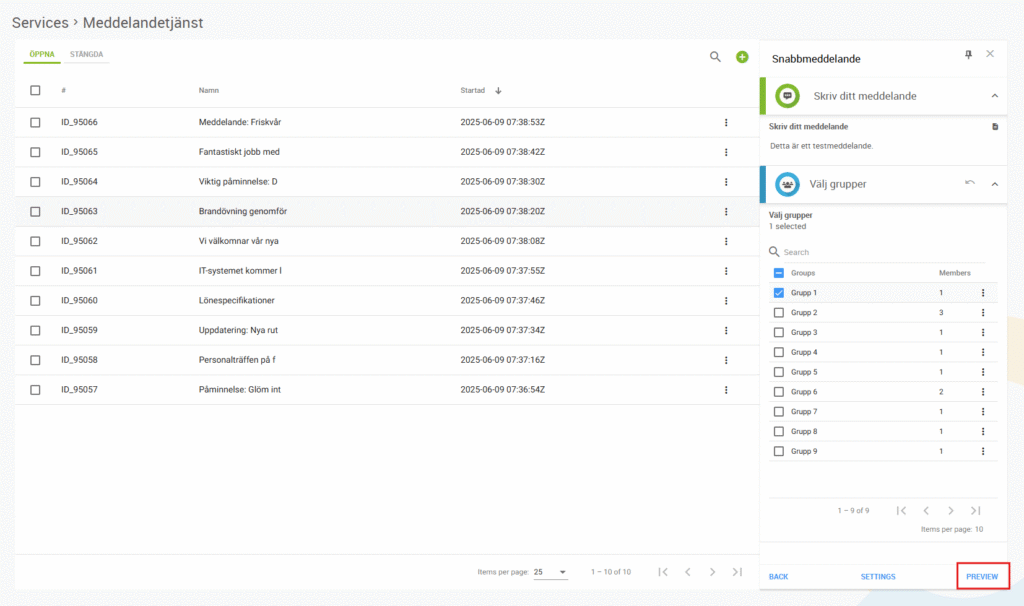Switch to the STÄNGDA tab
Viewport: 1024px width, 606px height.
pos(86,54)
